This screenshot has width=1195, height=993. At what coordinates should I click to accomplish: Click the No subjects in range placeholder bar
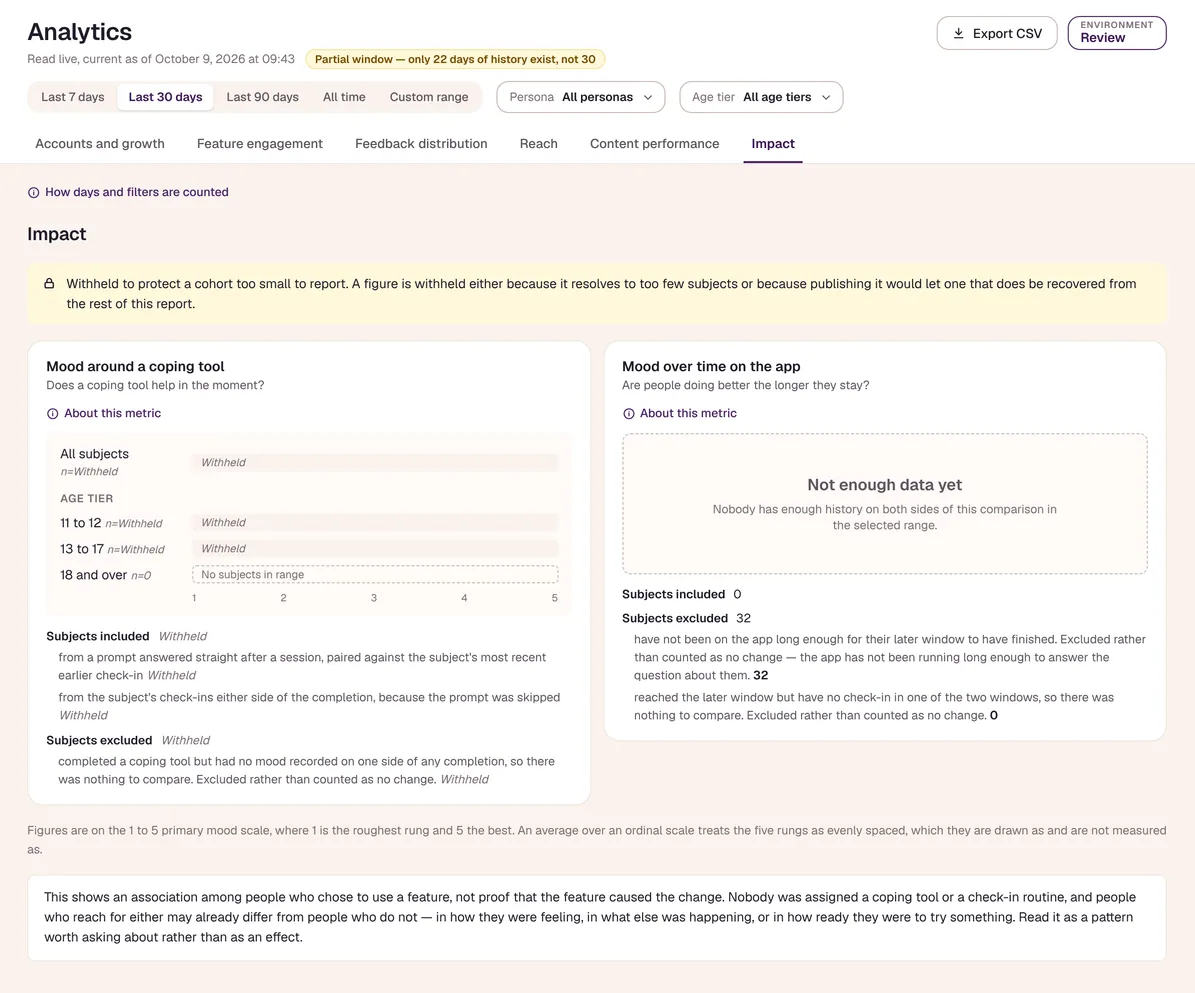coord(375,575)
